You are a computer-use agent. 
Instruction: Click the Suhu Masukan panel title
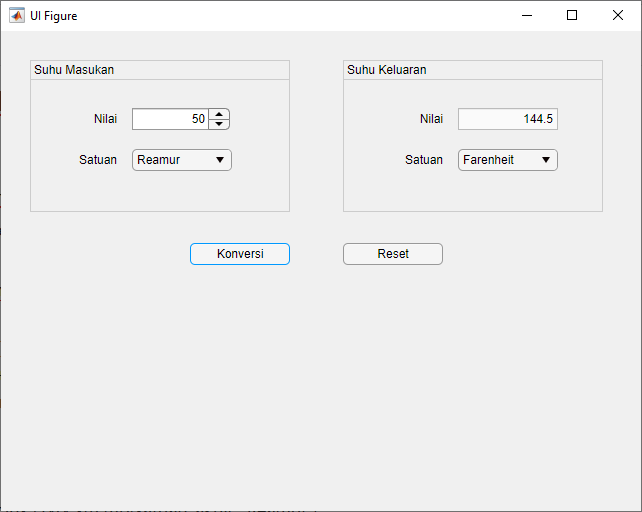pos(74,70)
